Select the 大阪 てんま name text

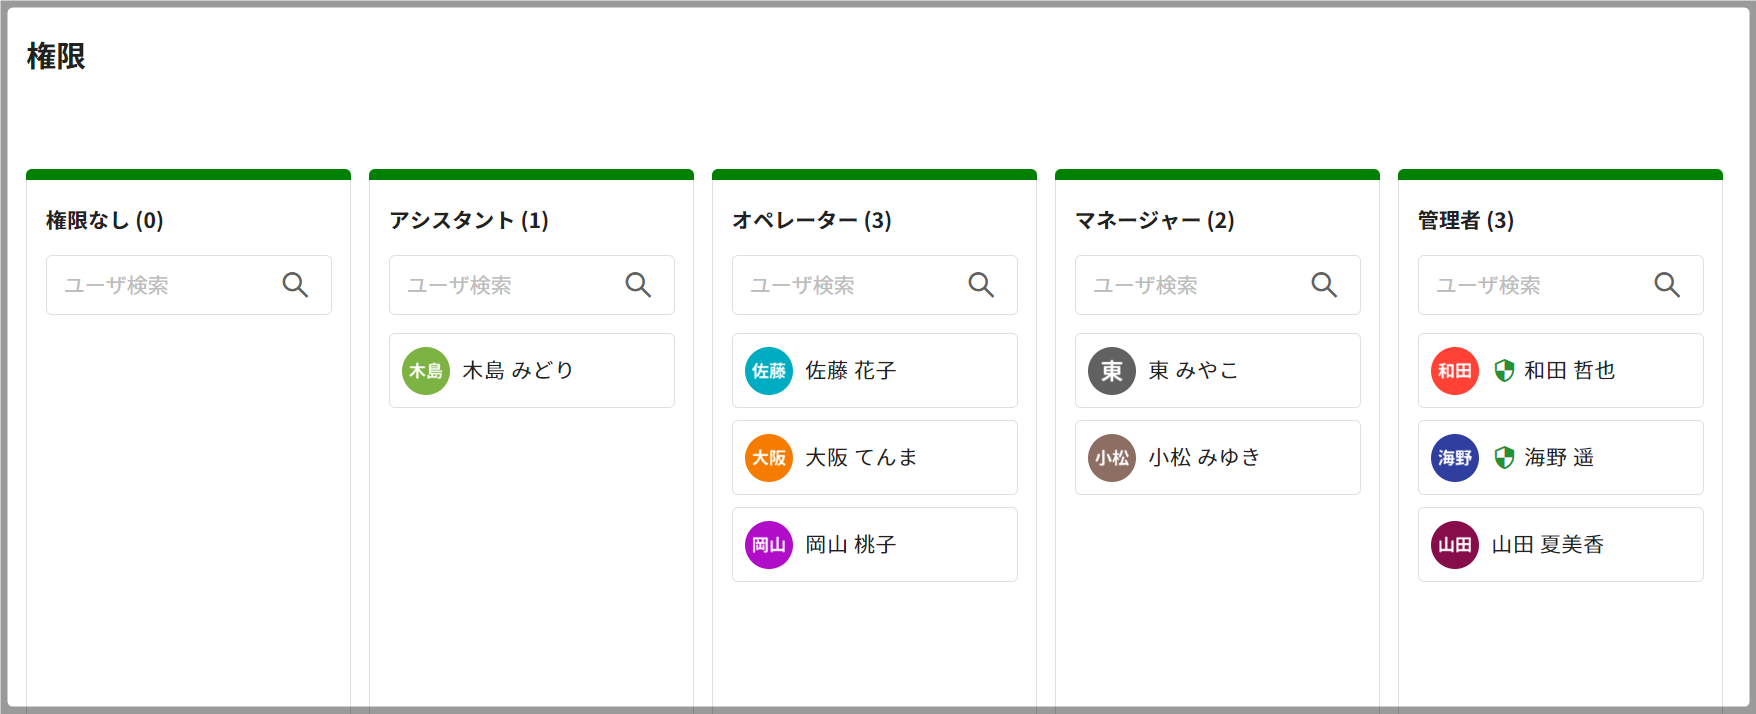[x=861, y=458]
